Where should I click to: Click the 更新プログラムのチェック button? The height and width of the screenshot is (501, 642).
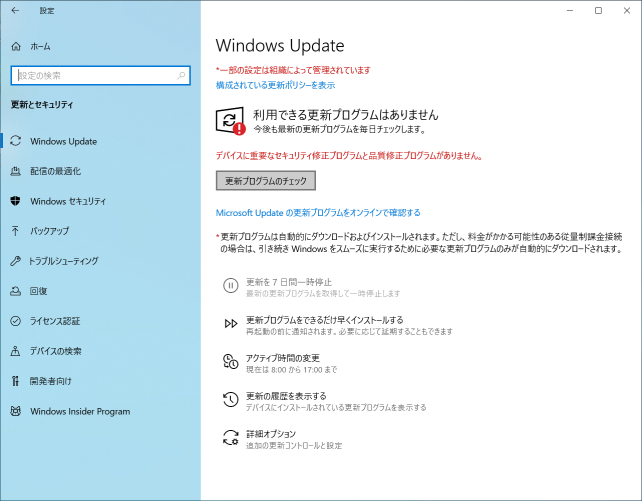click(266, 181)
